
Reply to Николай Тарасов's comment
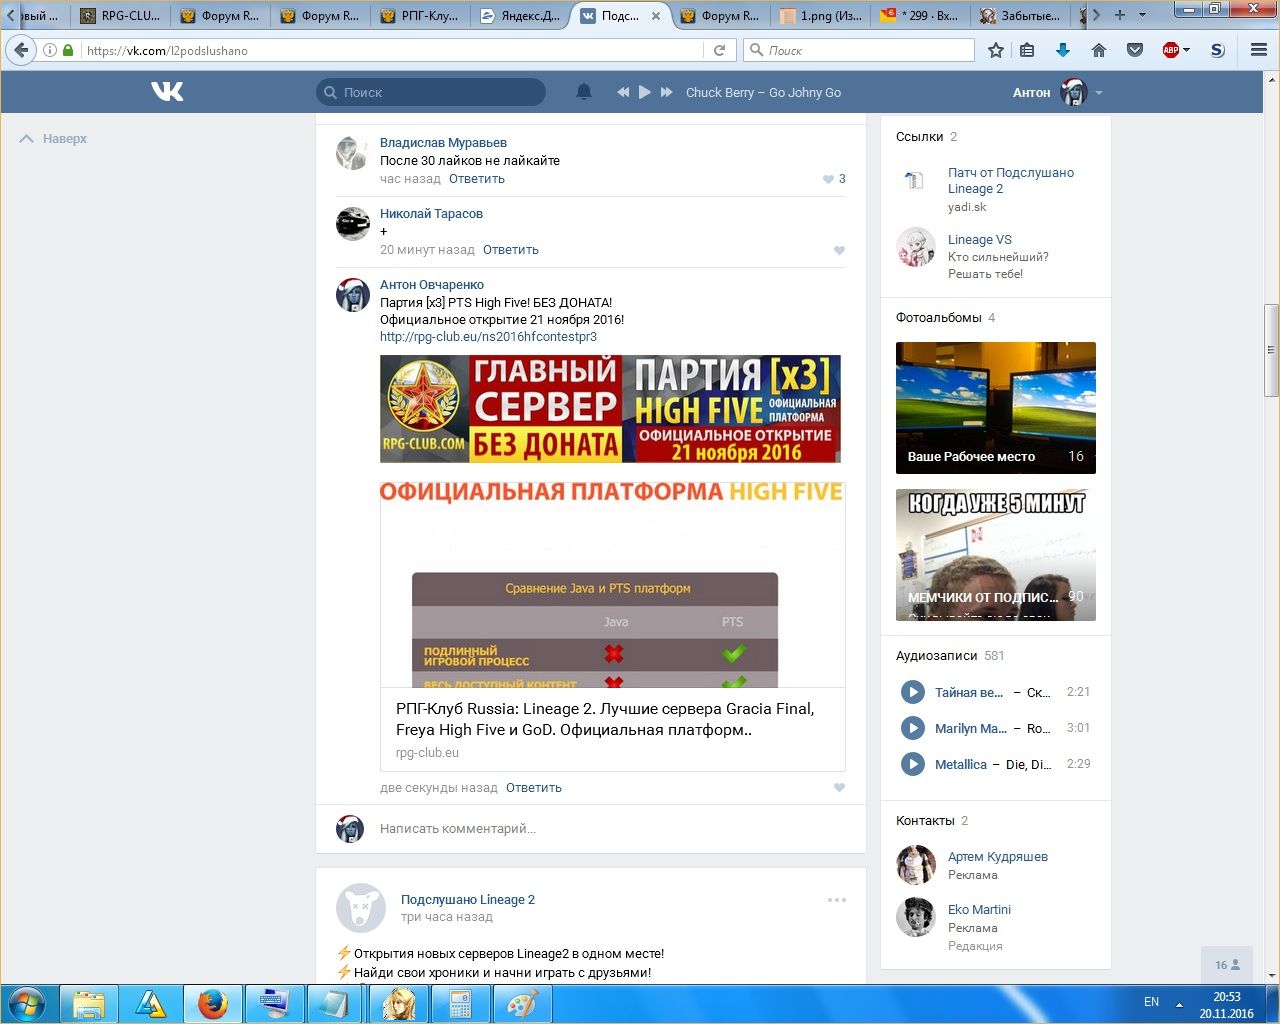pos(511,250)
